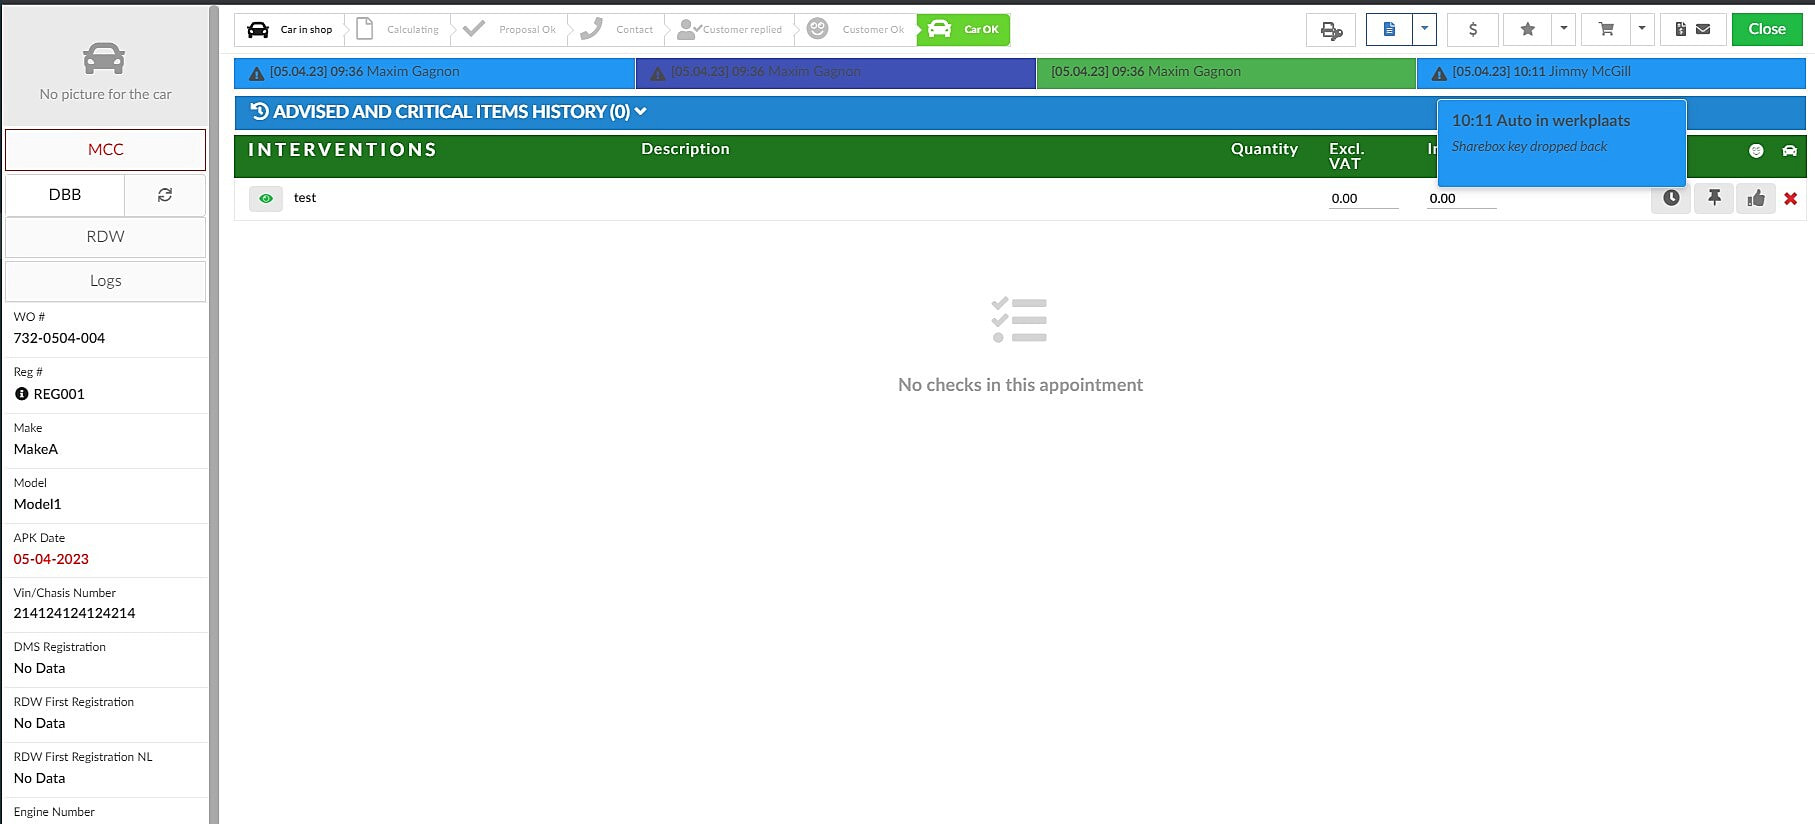Delete test intervention with red X
This screenshot has width=1815, height=824.
coord(1790,199)
